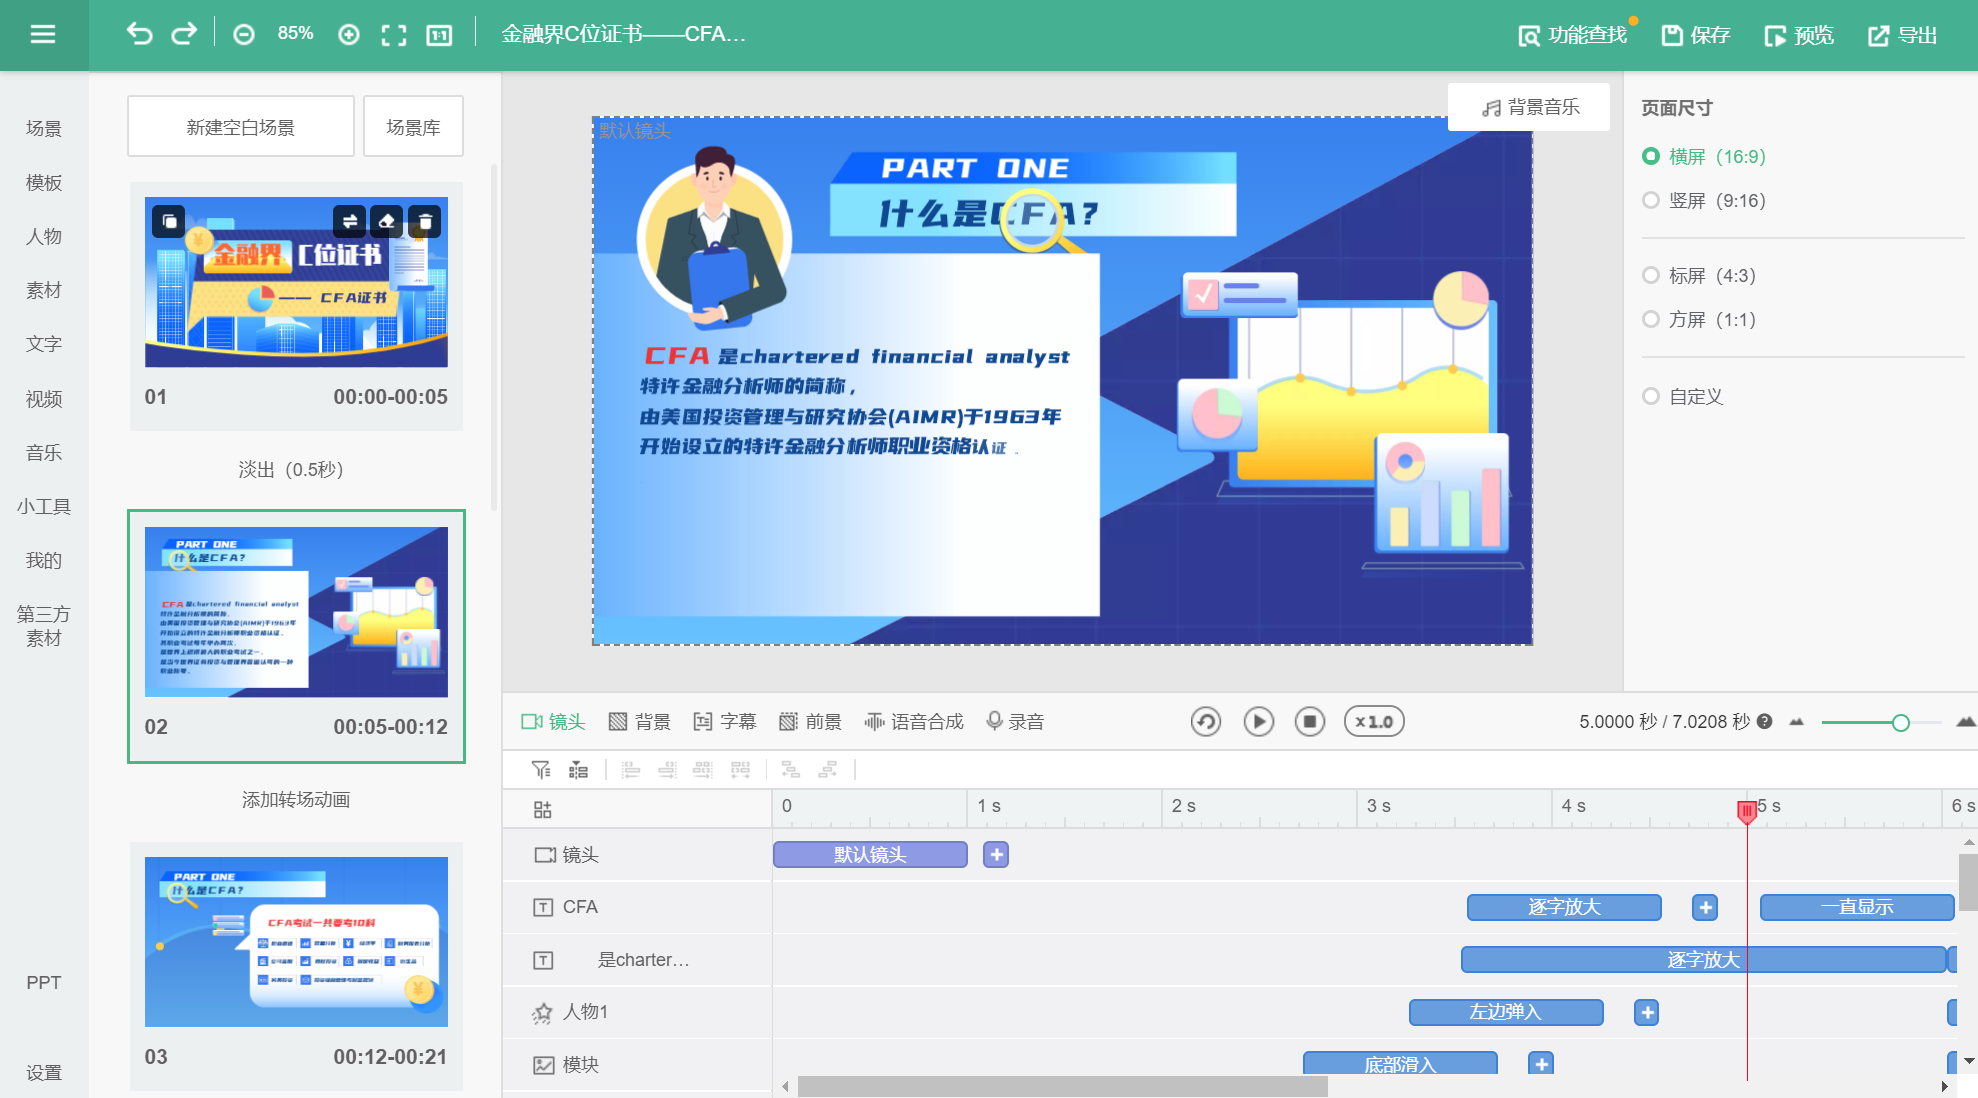Image resolution: width=1978 pixels, height=1098 pixels.
Task: Switch to the 镜头 camera tab
Action: click(x=553, y=721)
